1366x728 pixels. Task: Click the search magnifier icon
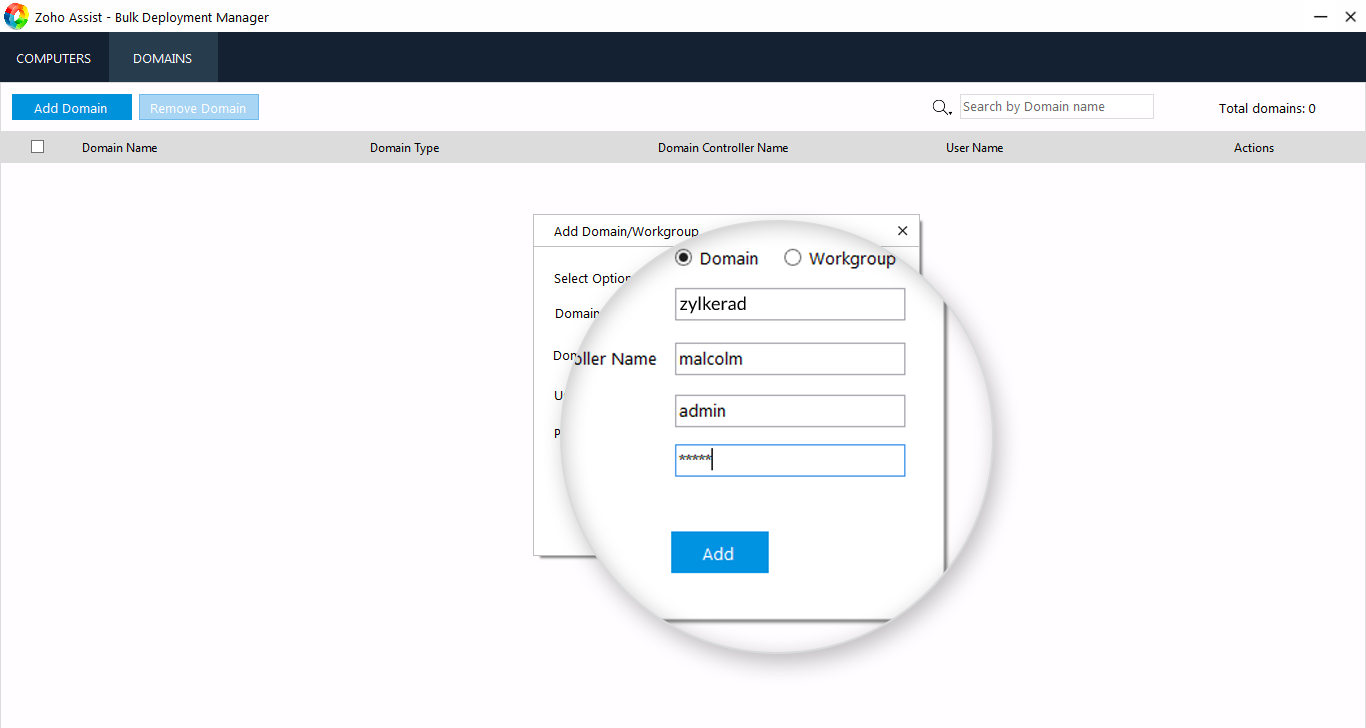pyautogui.click(x=941, y=107)
